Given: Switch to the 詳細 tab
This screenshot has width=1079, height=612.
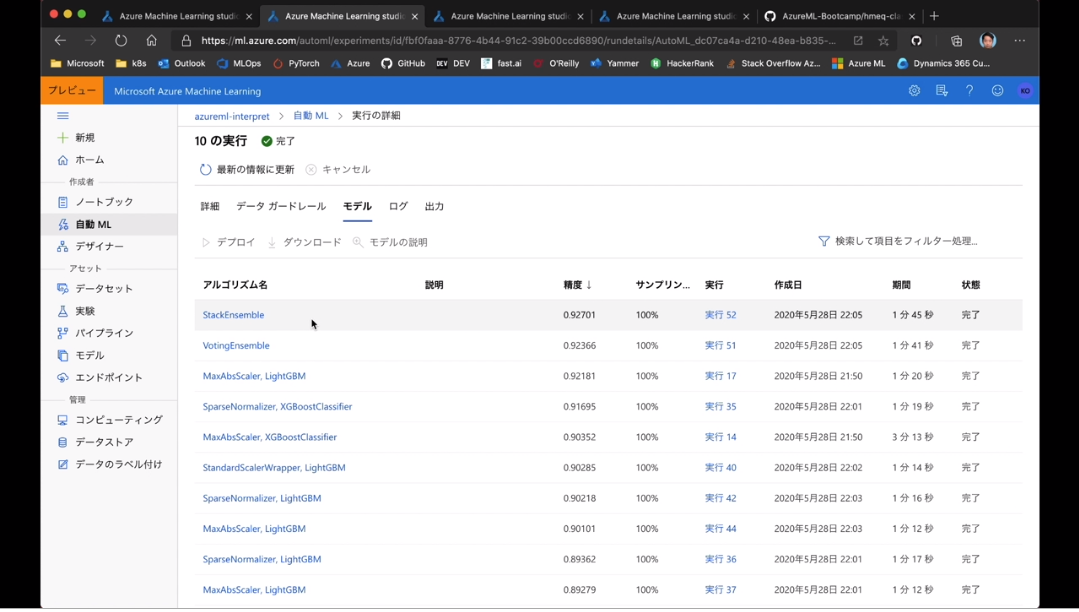Looking at the screenshot, I should pyautogui.click(x=210, y=207).
